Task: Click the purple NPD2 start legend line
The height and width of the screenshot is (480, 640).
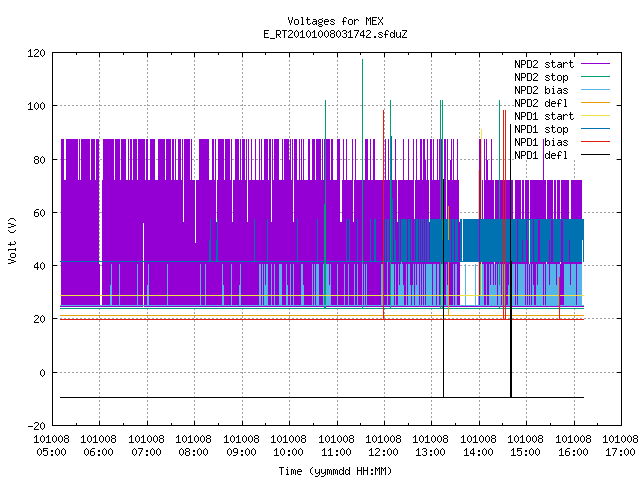Action: [x=595, y=64]
